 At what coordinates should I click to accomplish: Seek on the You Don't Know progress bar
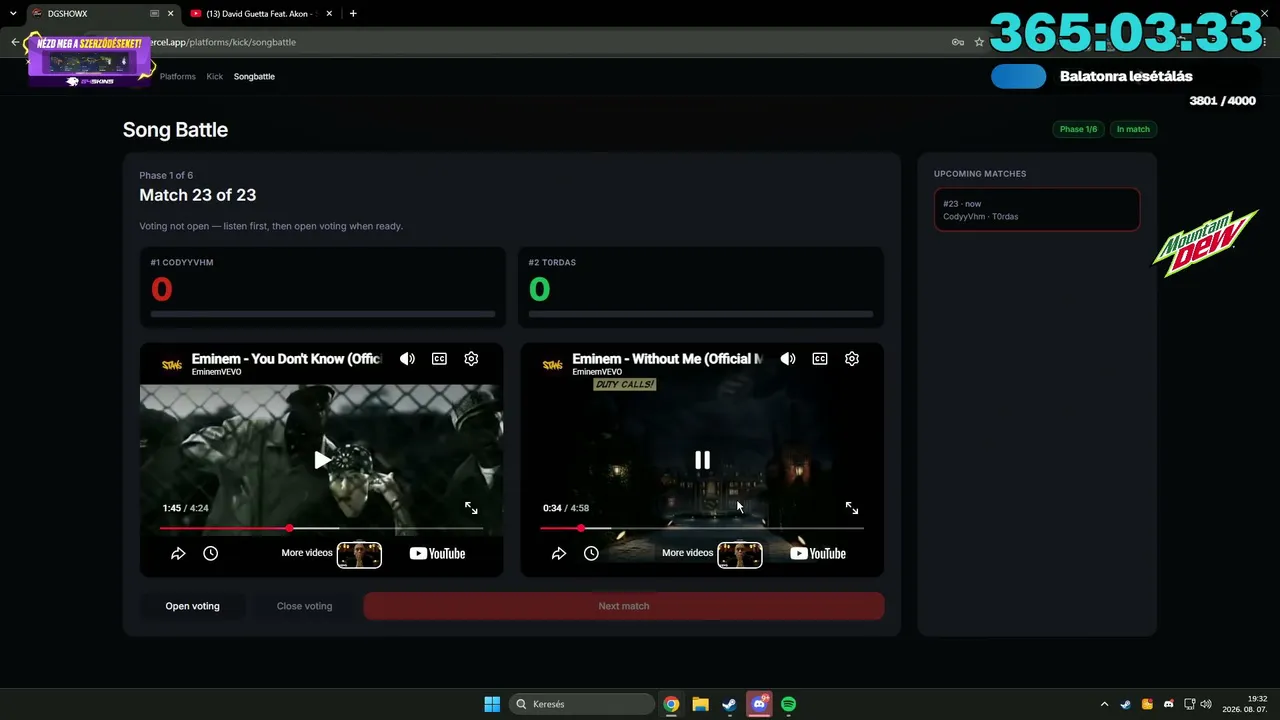[321, 528]
